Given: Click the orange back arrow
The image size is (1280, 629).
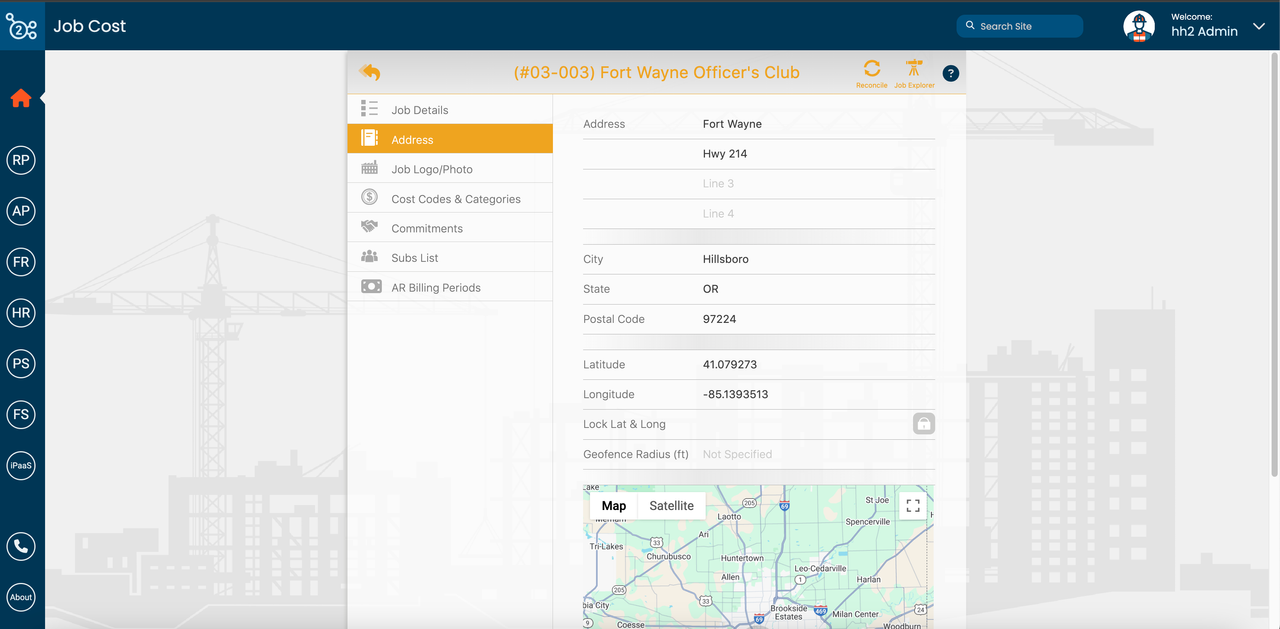Looking at the screenshot, I should 369,72.
